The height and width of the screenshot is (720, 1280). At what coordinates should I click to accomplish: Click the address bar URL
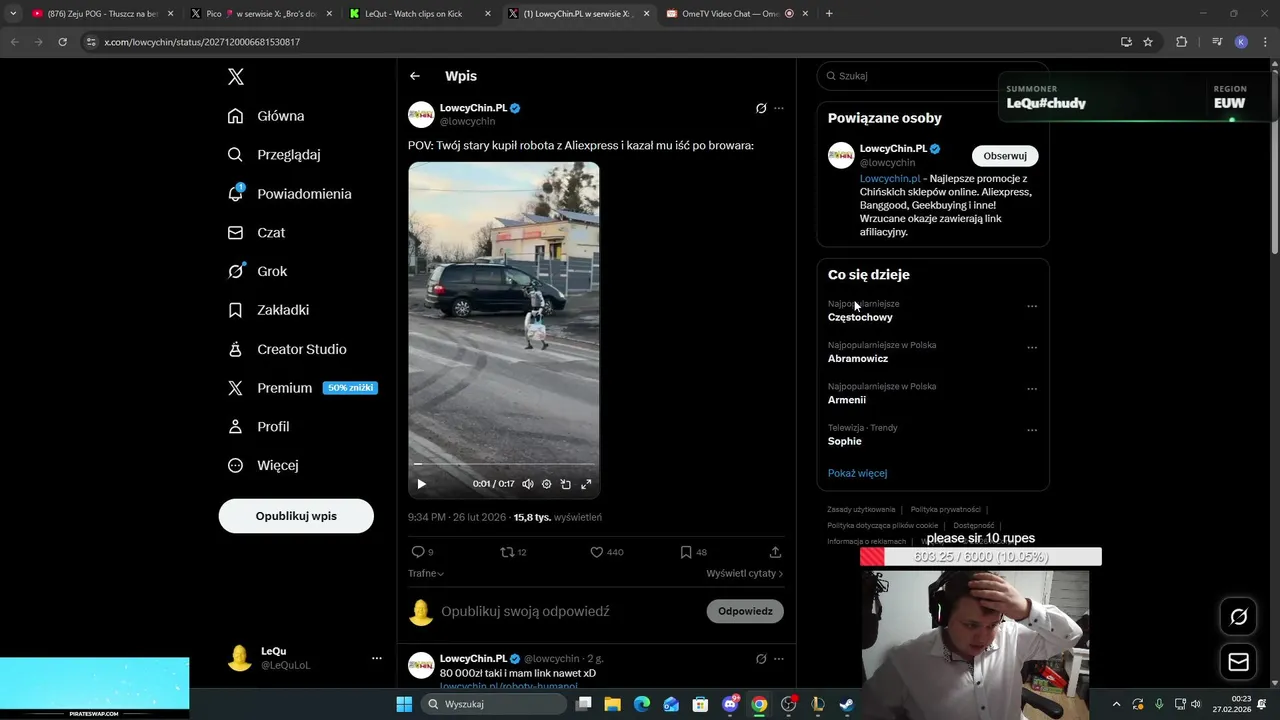click(202, 42)
